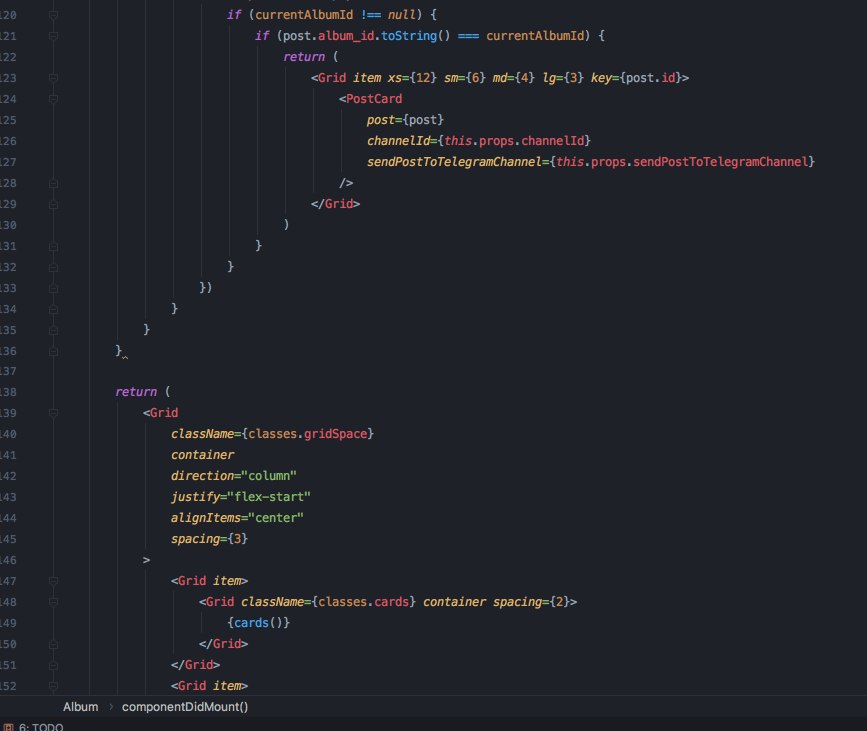867x731 pixels.
Task: Click the 'lg={3}' attribute
Action: pos(563,78)
